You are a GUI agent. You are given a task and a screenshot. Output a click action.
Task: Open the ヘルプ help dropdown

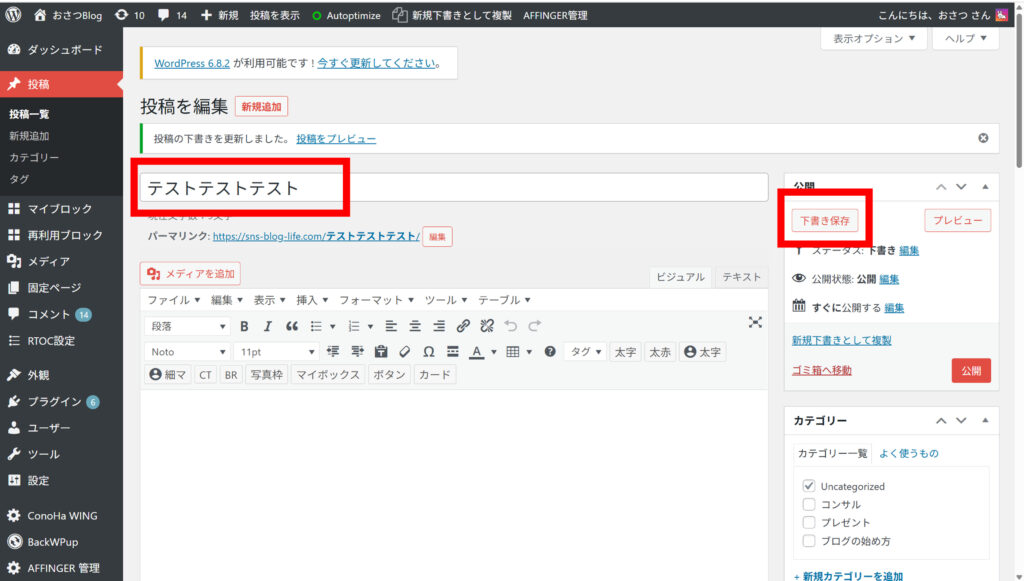(x=965, y=39)
